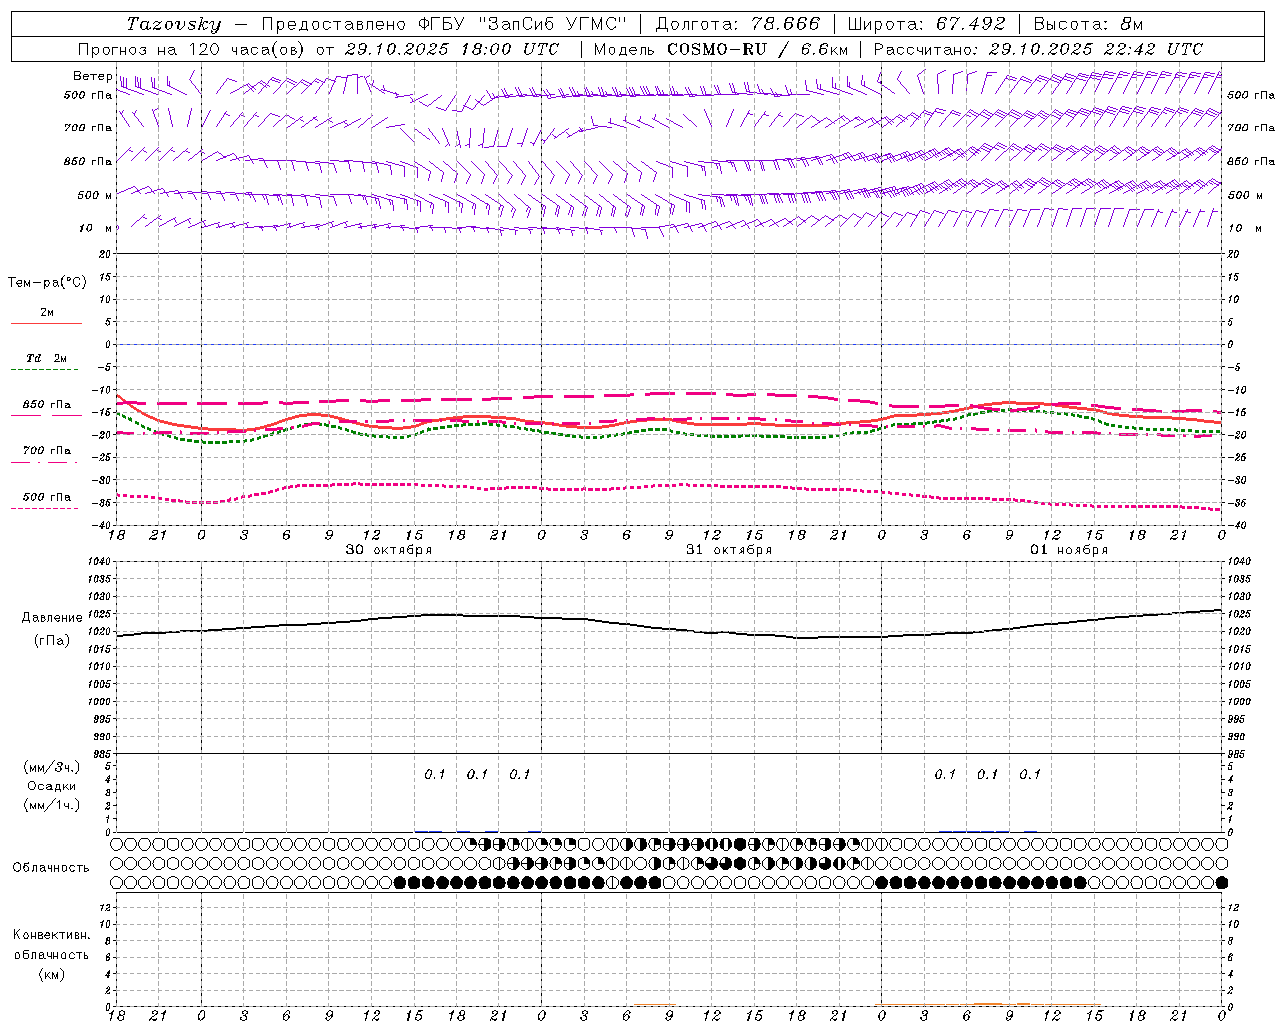Click orange convective cloud line on 01 ноября

click(x=988, y=1005)
